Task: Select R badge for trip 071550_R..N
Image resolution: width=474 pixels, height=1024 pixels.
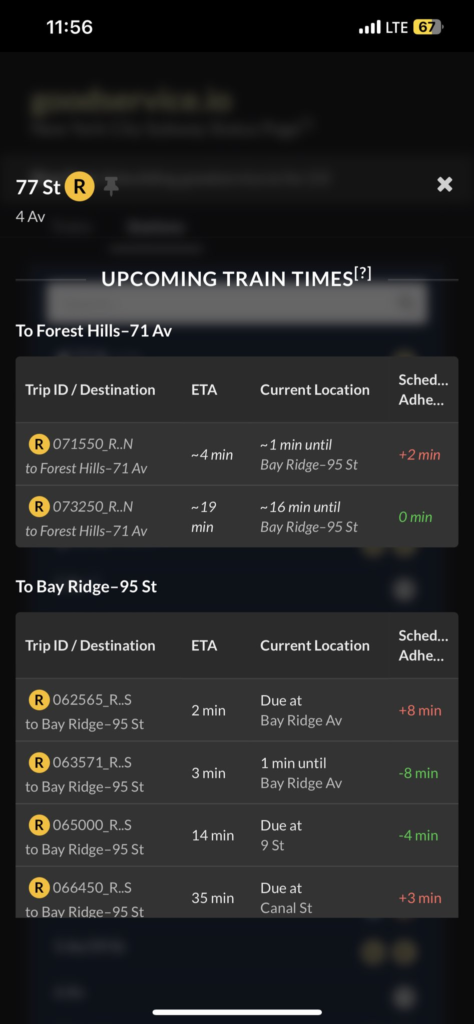Action: point(39,445)
